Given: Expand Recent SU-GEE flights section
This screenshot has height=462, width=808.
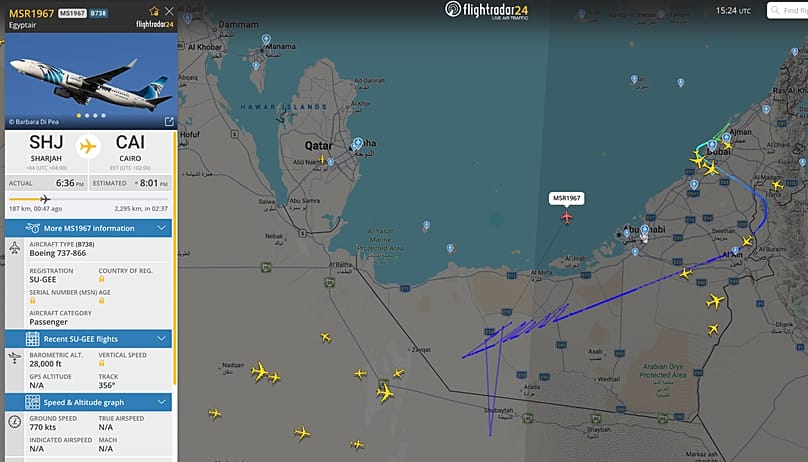Looking at the screenshot, I should (88, 339).
